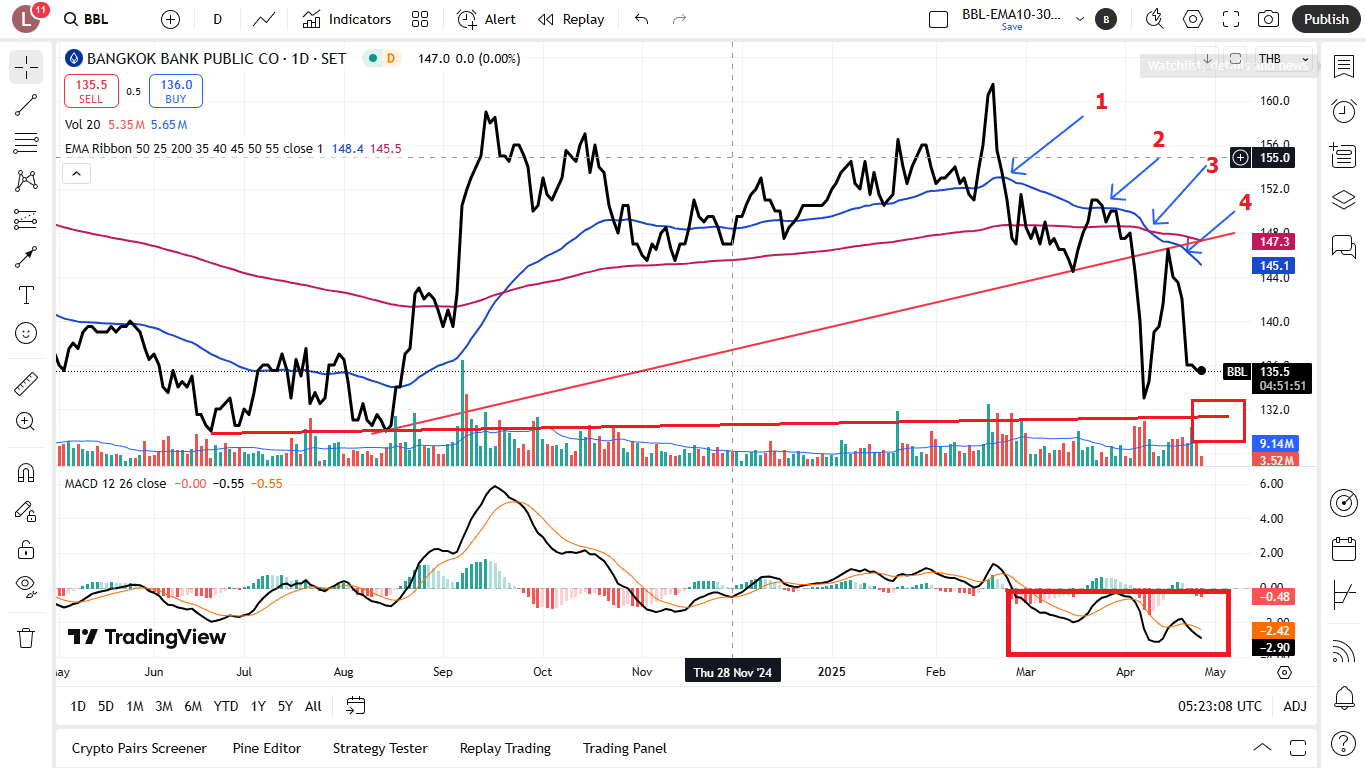Open the D interval selector

[x=217, y=19]
